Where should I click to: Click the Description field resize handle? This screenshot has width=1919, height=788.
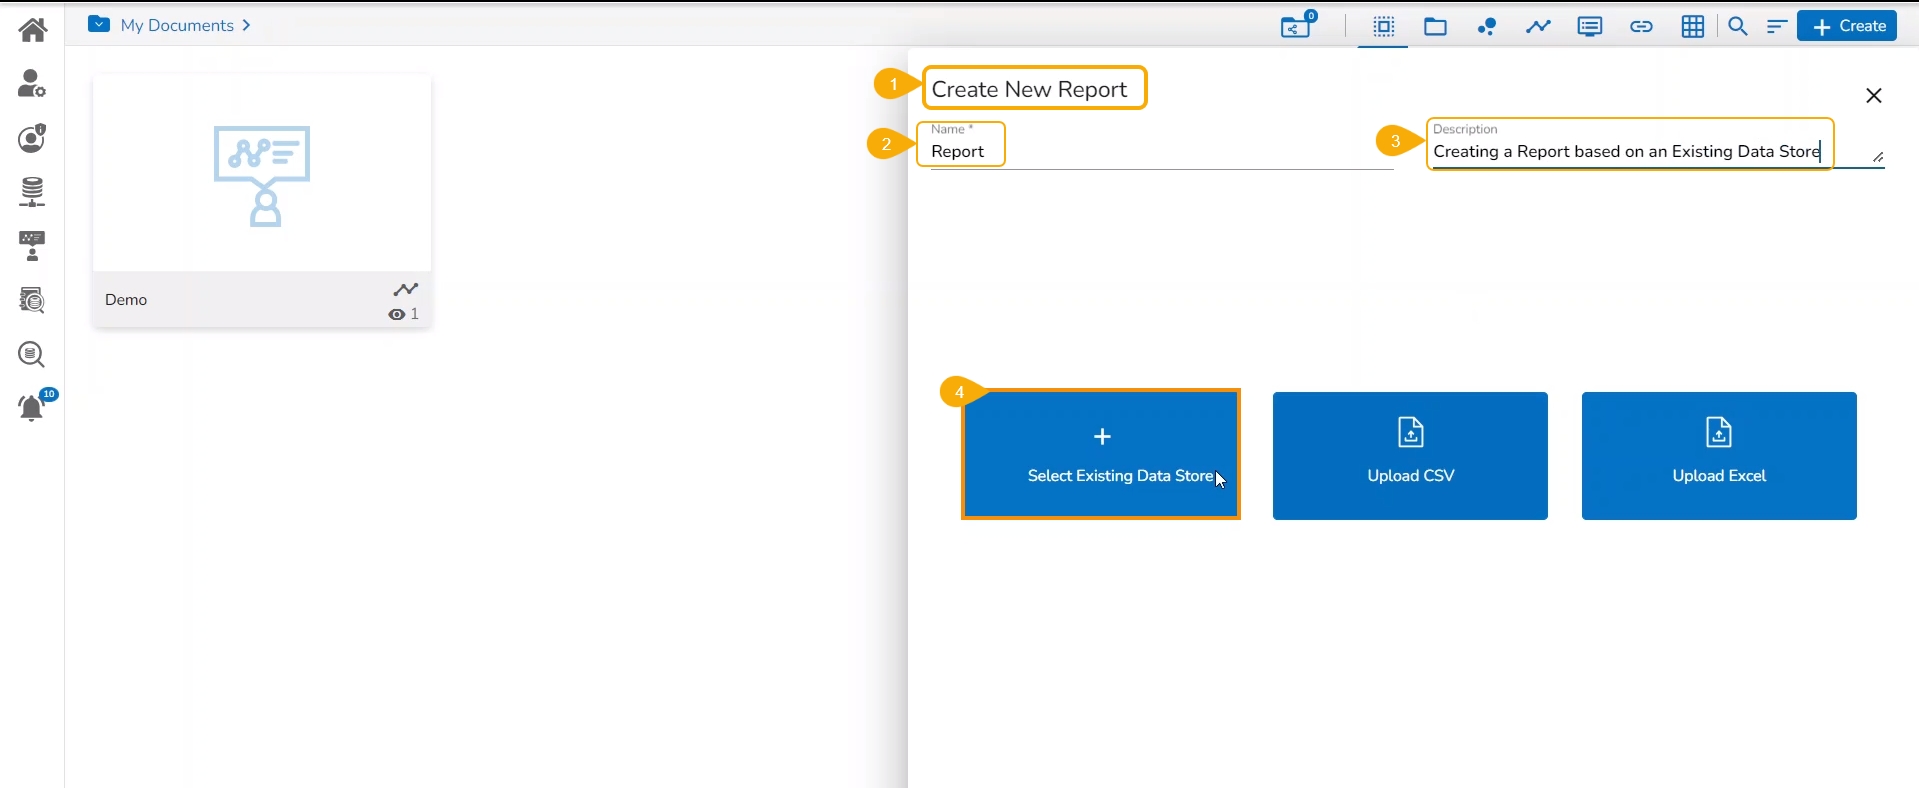[x=1879, y=158]
